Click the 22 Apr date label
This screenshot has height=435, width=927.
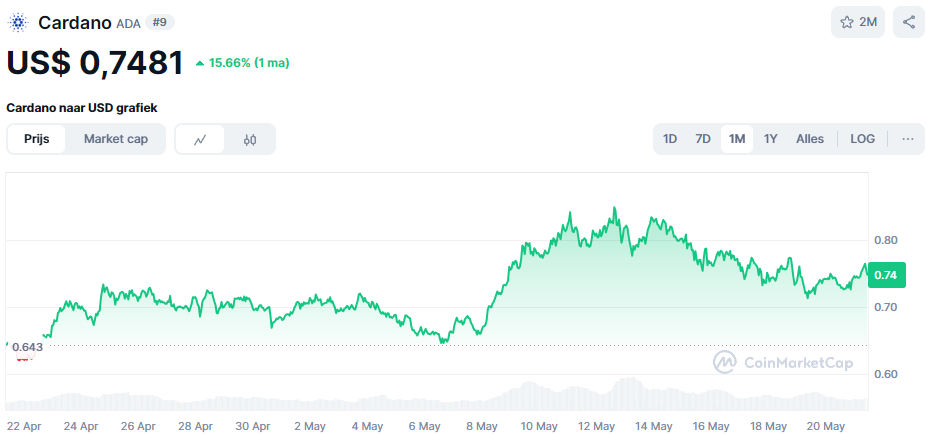23,426
